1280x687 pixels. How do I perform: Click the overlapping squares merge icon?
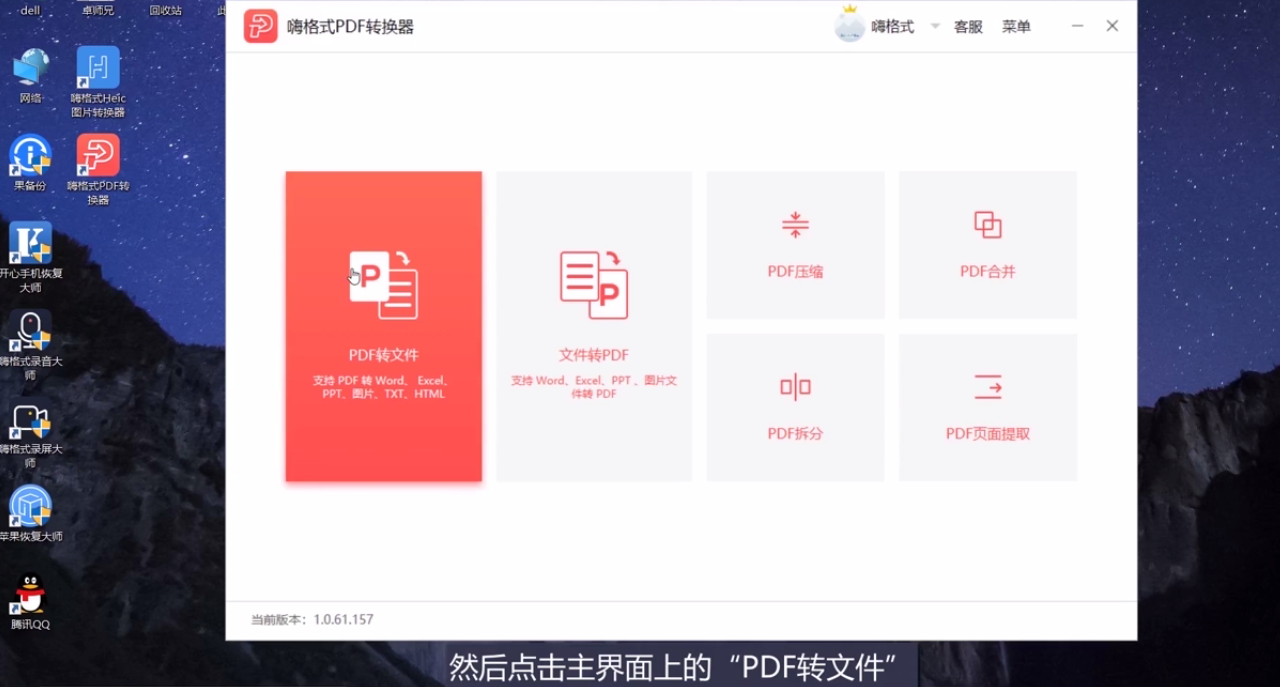click(988, 225)
